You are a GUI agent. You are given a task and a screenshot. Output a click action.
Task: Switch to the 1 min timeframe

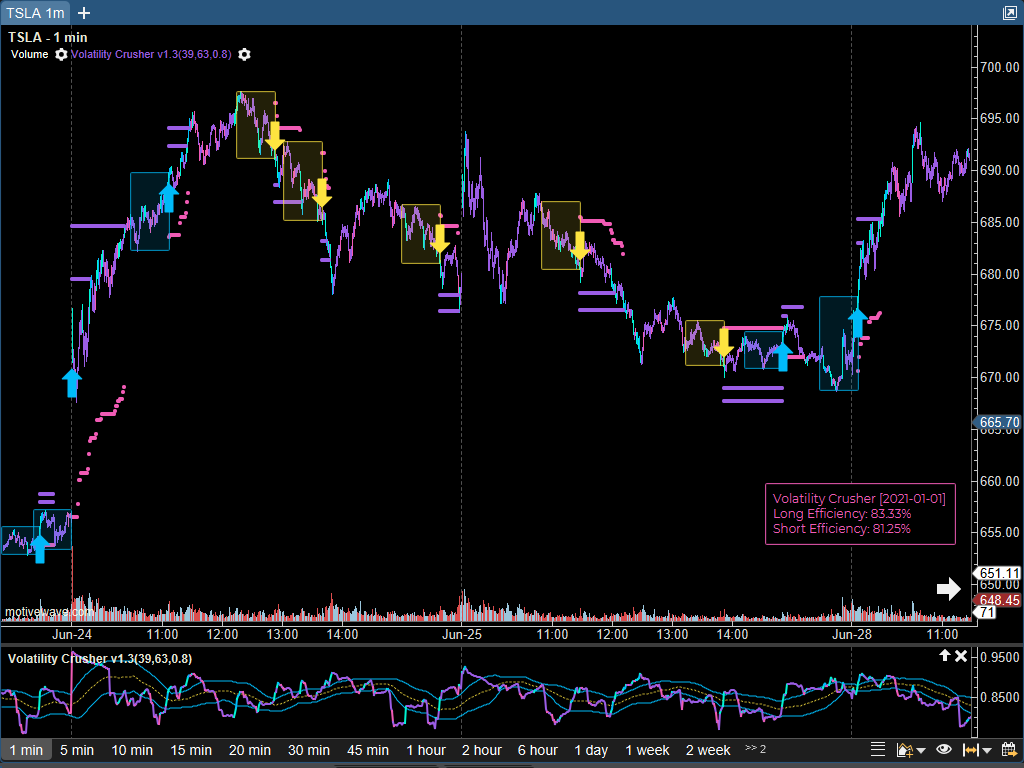click(26, 750)
